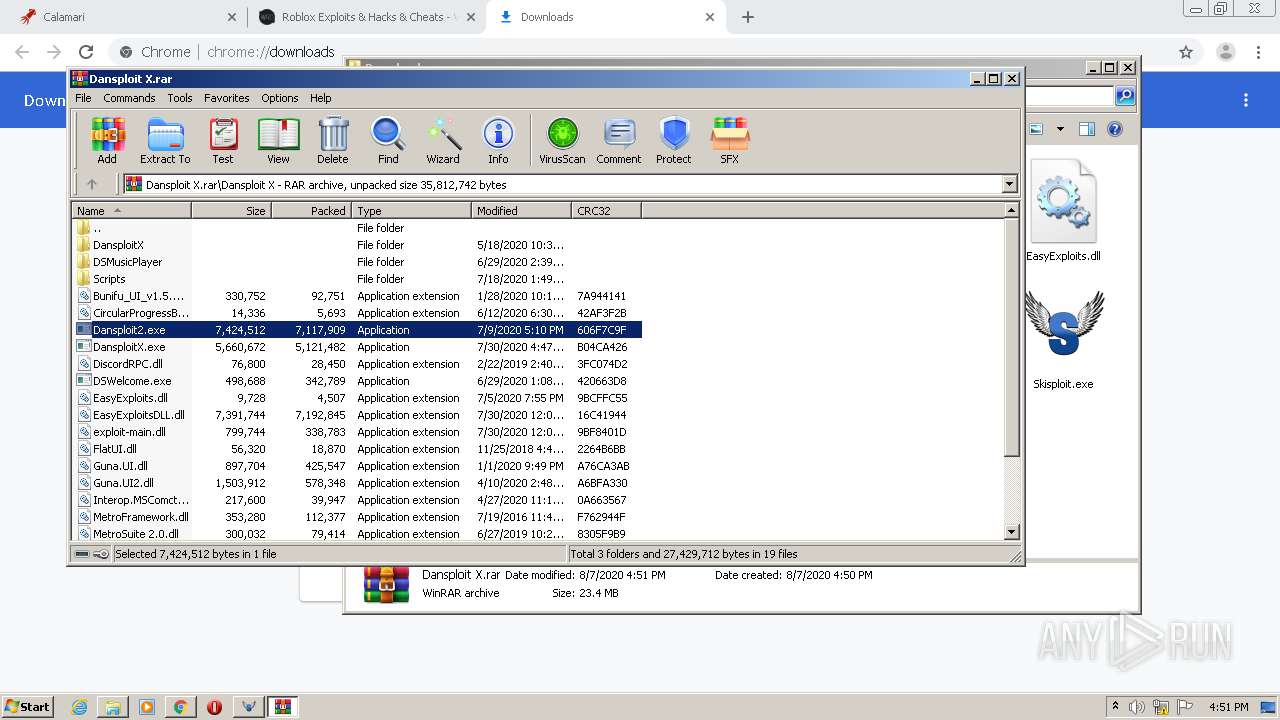The width and height of the screenshot is (1280, 720).
Task: Go up one level with the arrow button
Action: pos(92,184)
